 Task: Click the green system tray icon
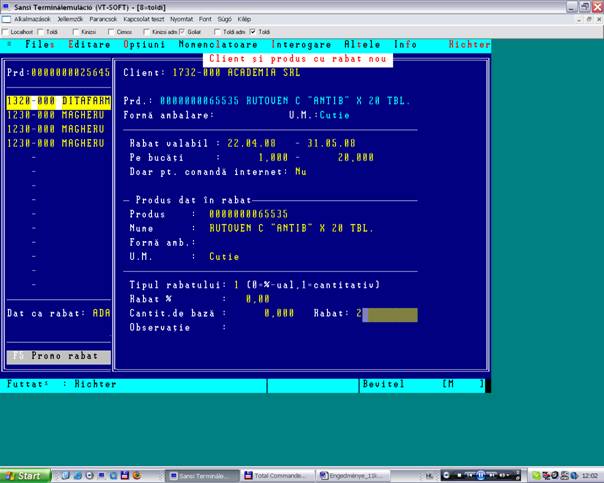pyautogui.click(x=536, y=476)
